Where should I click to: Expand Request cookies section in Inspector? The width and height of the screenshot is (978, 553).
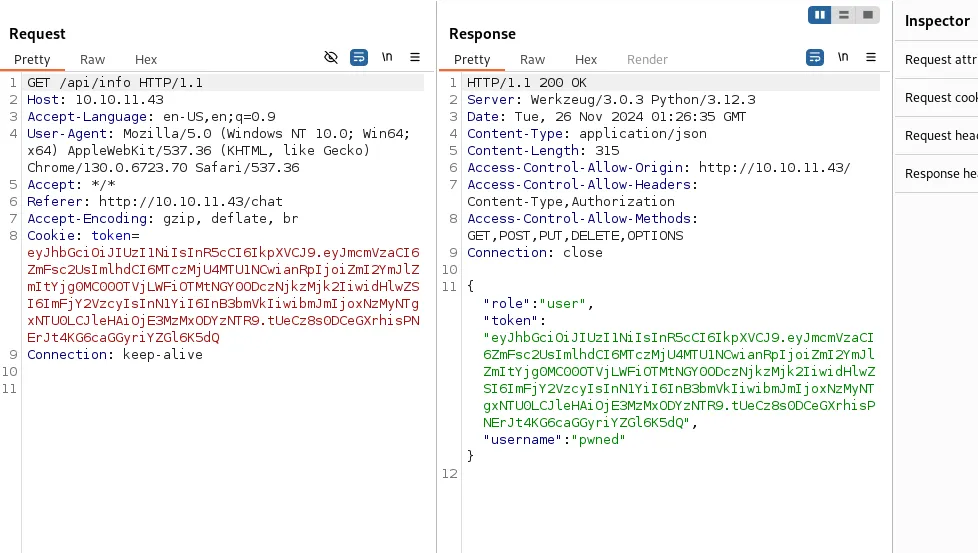click(x=941, y=98)
